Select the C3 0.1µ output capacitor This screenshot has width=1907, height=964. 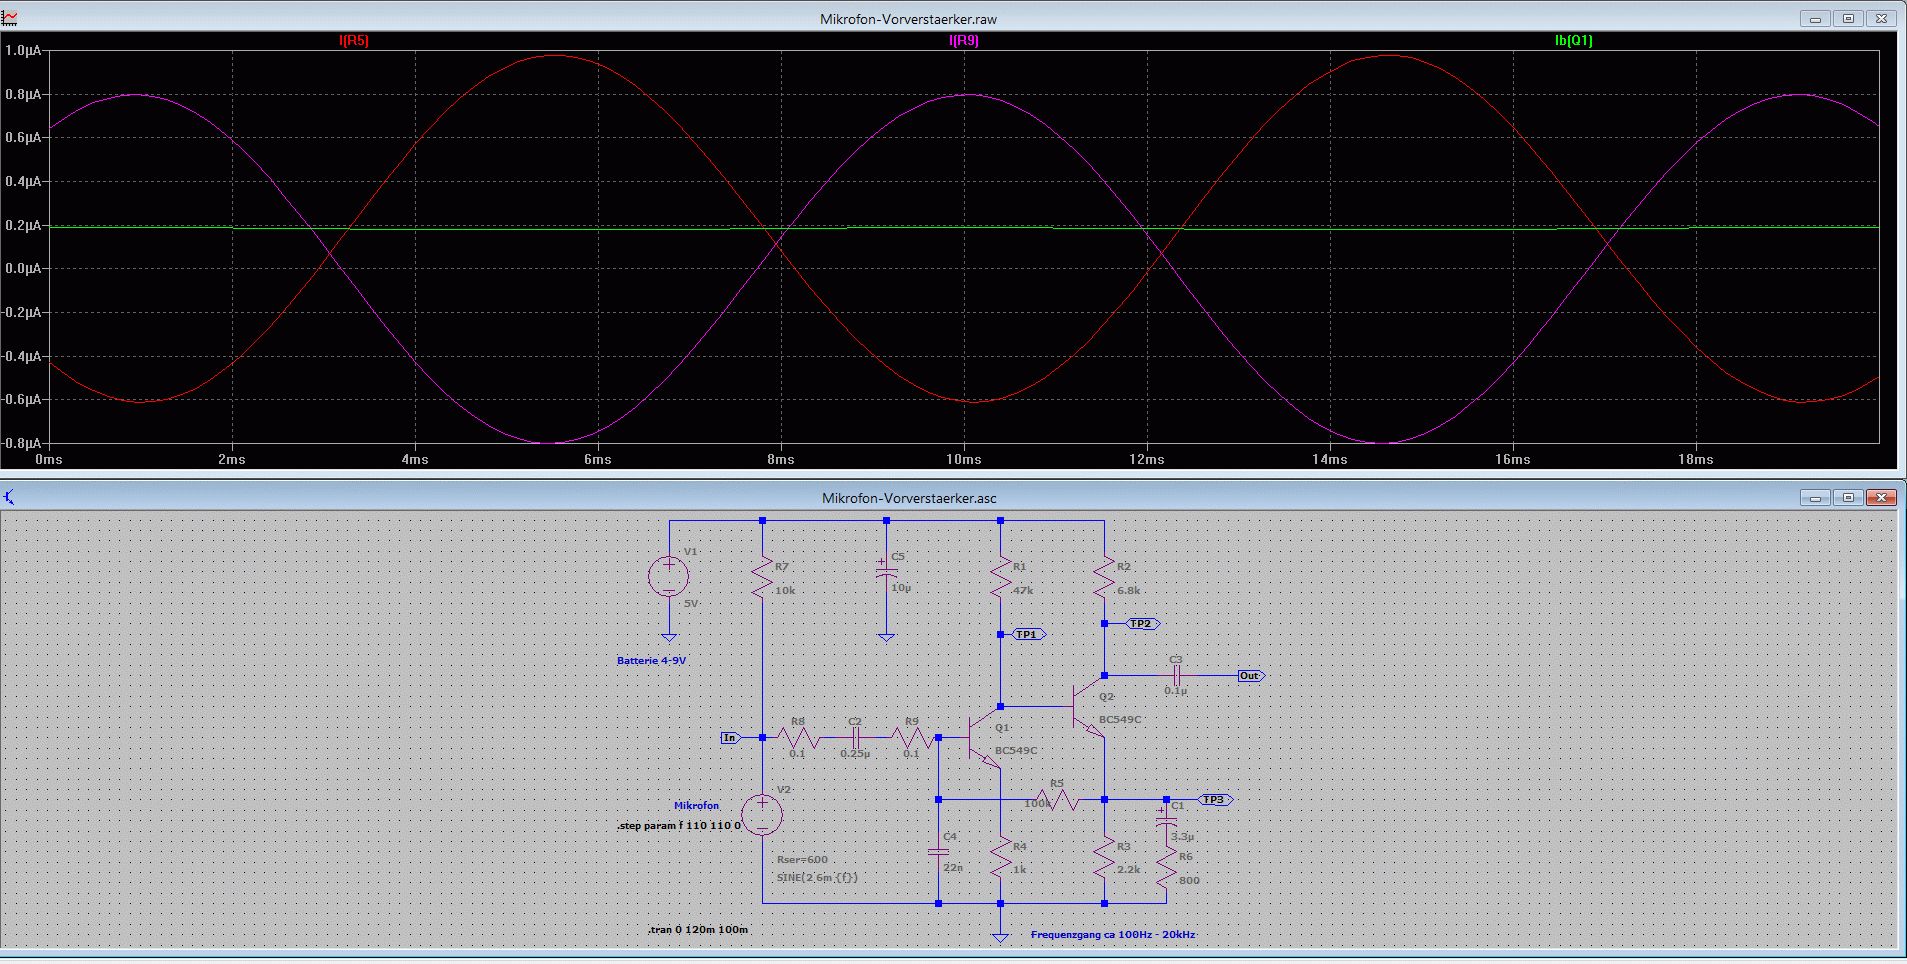click(x=1176, y=676)
